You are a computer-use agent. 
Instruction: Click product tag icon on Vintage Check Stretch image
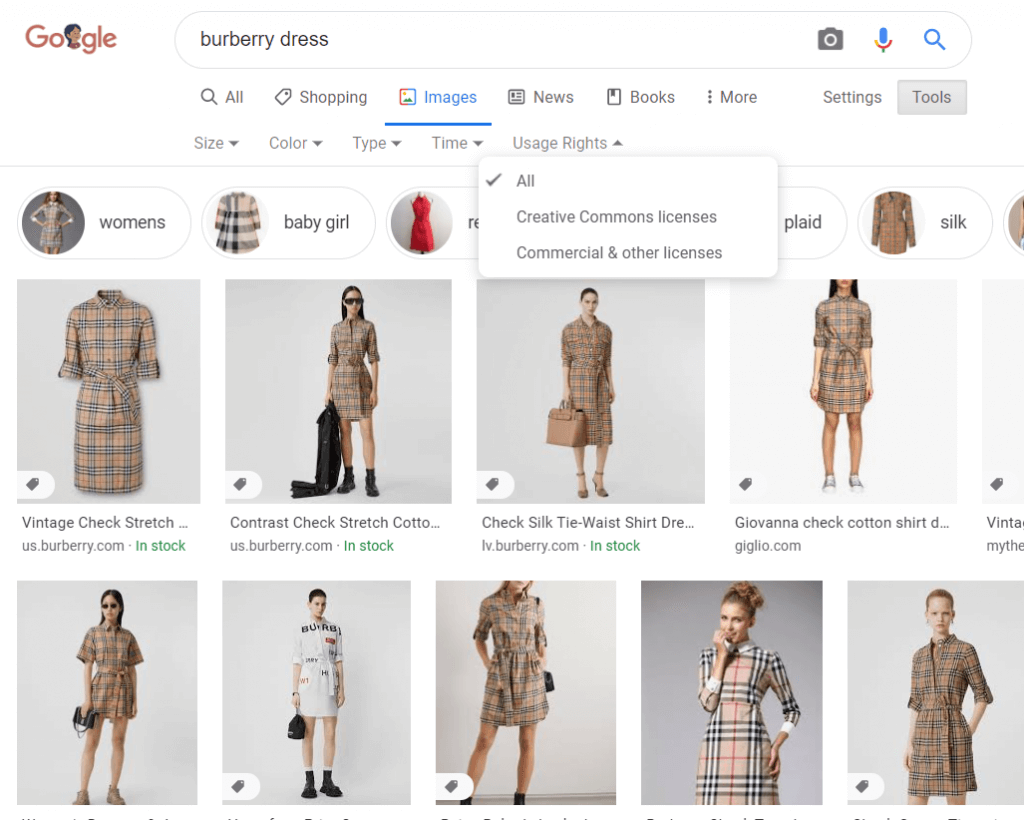coord(33,484)
